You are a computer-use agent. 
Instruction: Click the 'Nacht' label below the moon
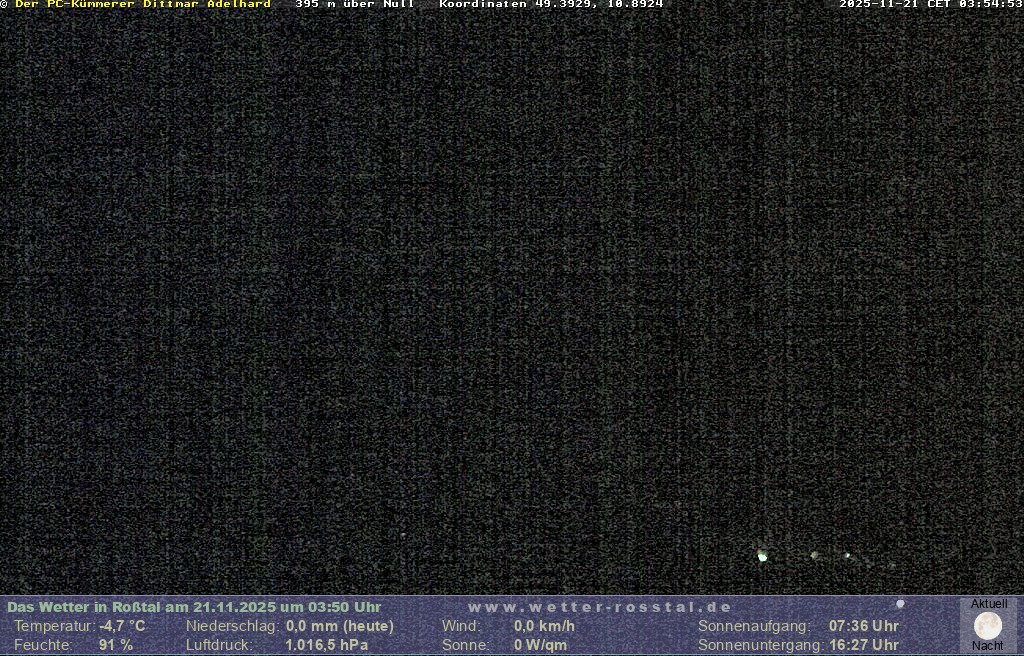tap(988, 646)
